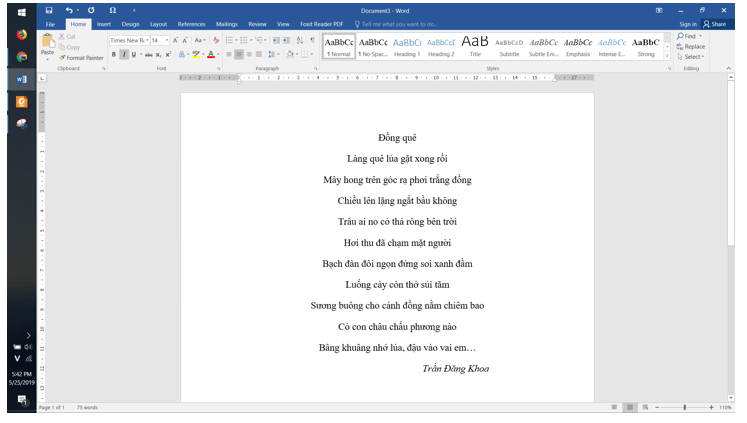747x423 pixels.
Task: Open the Layout ribbon tab
Action: [158, 23]
